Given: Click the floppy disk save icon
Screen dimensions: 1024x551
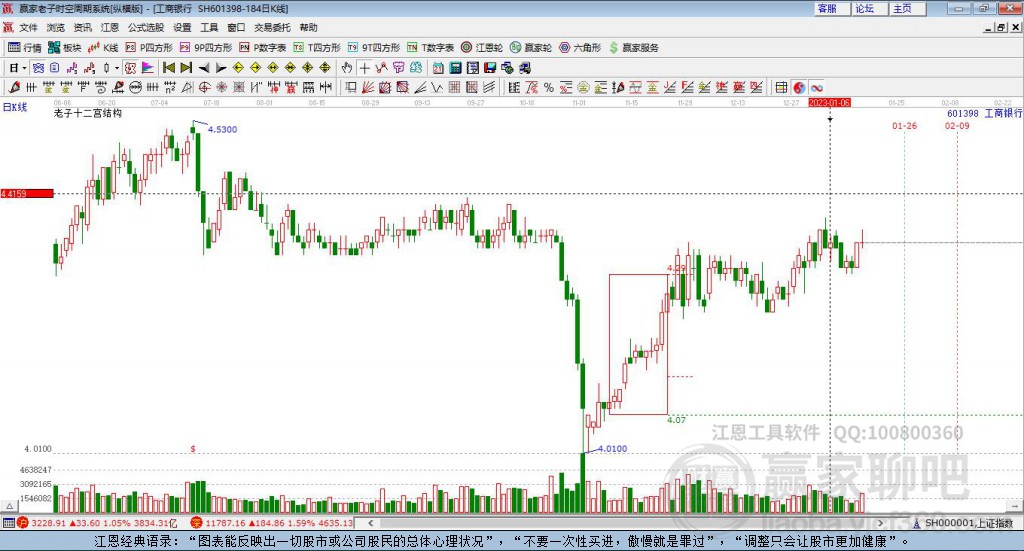Looking at the screenshot, I should click(x=490, y=68).
